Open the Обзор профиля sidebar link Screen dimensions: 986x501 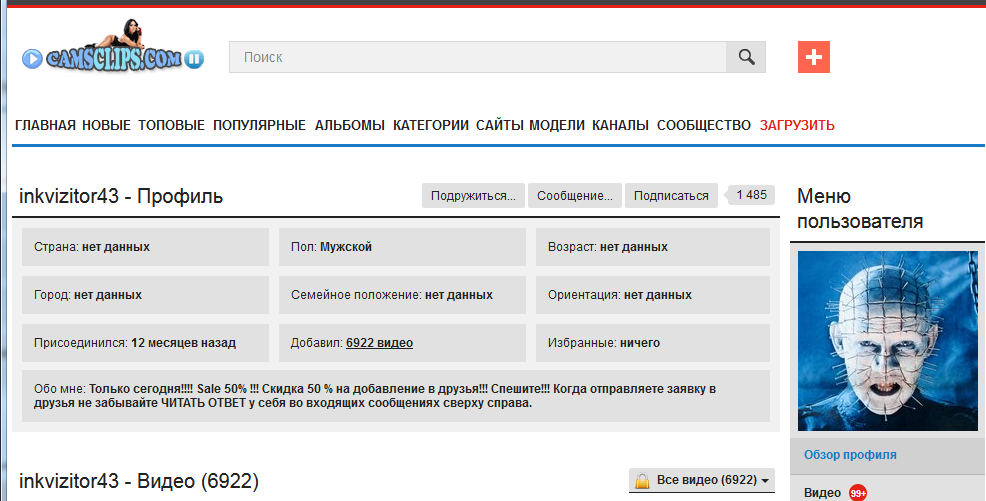(x=850, y=455)
